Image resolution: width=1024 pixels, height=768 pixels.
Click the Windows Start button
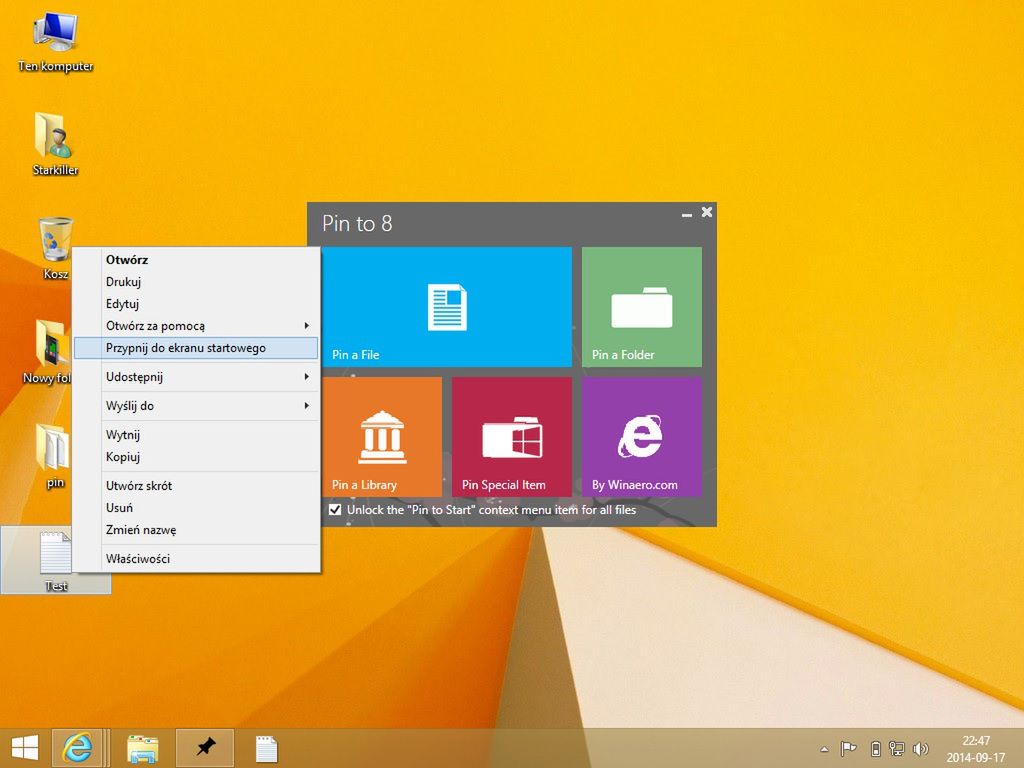25,747
